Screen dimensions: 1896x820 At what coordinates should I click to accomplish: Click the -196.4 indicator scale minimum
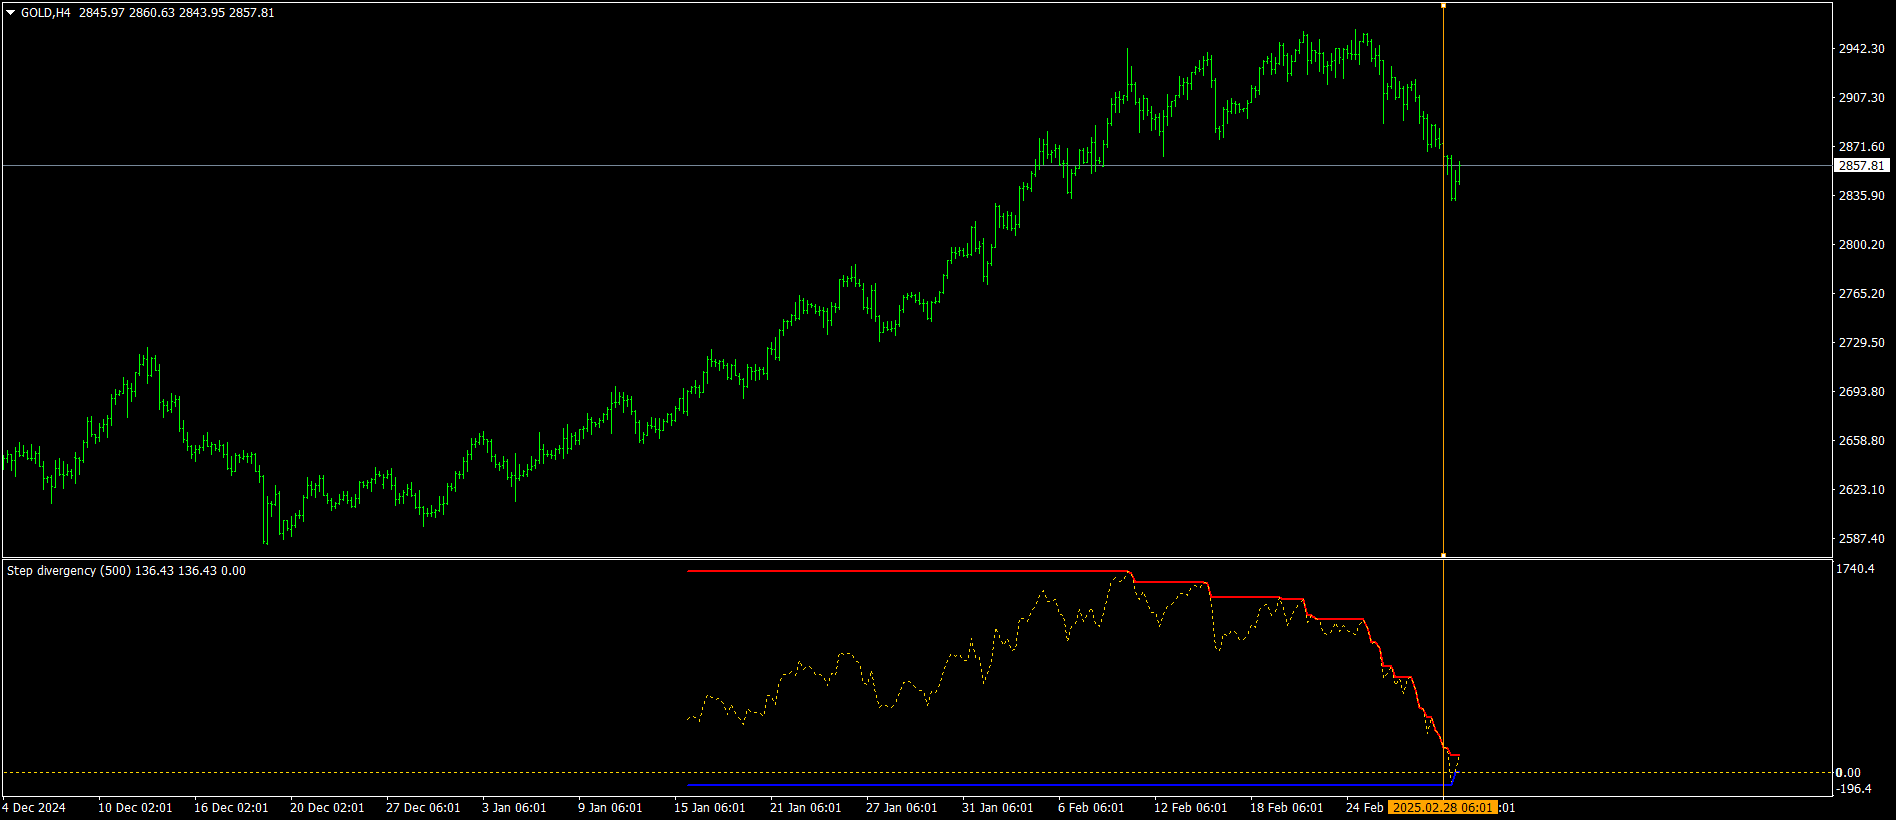tap(1854, 789)
